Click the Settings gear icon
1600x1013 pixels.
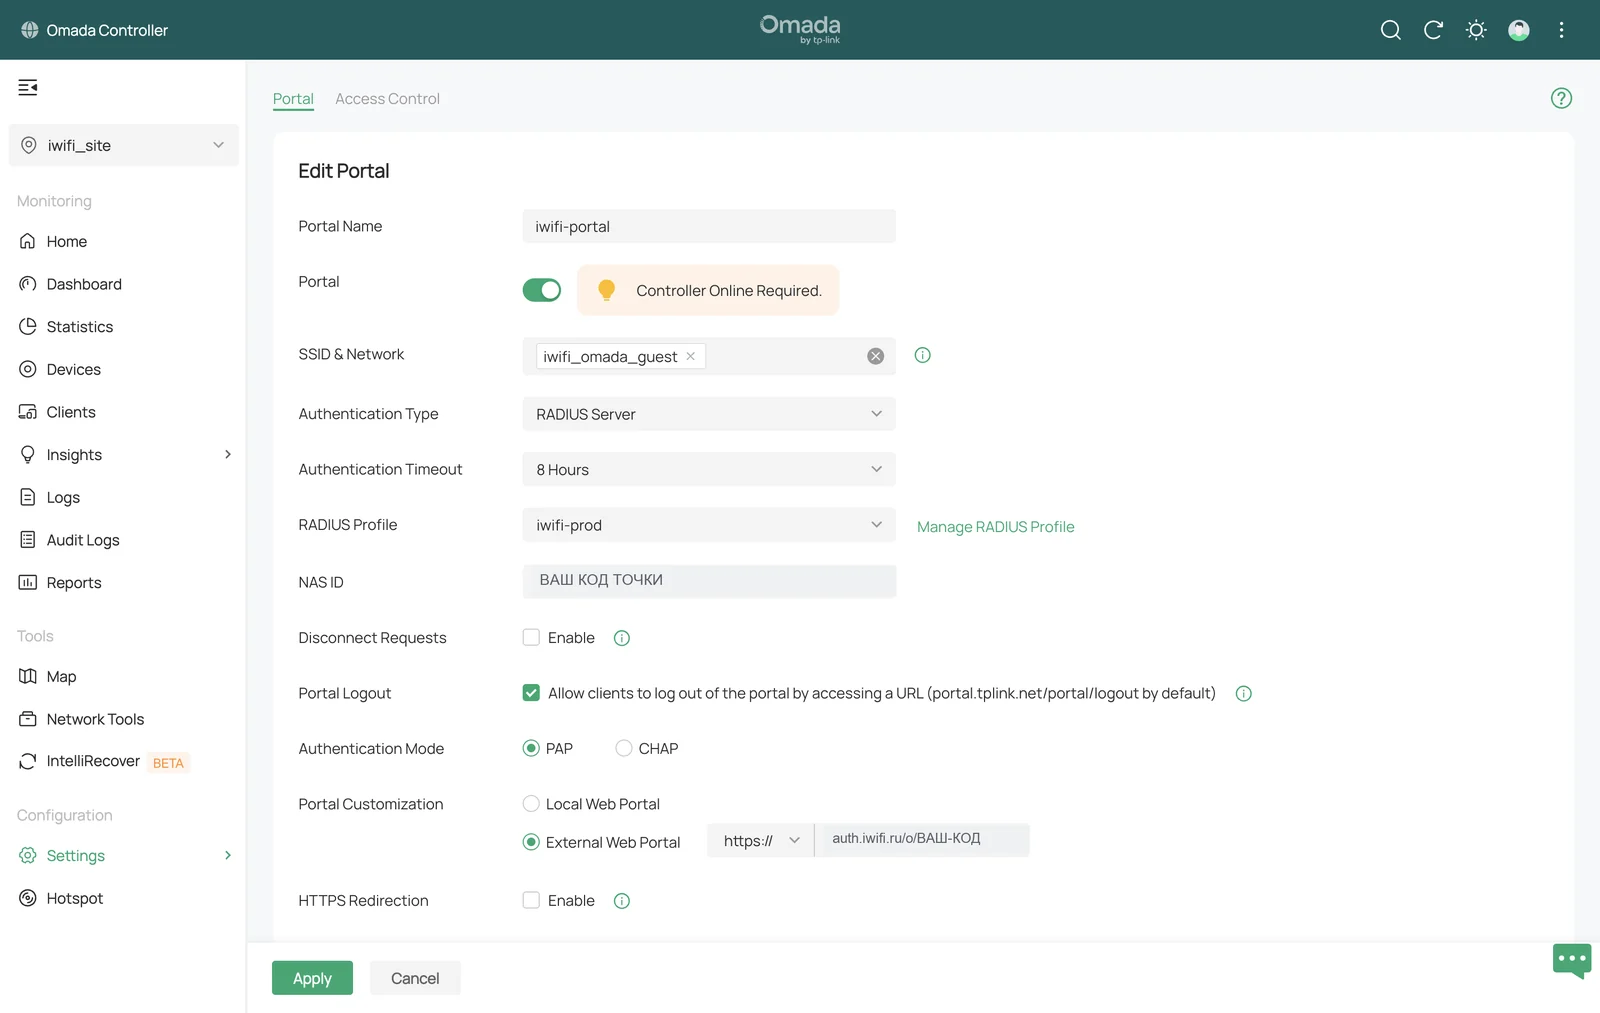28,855
